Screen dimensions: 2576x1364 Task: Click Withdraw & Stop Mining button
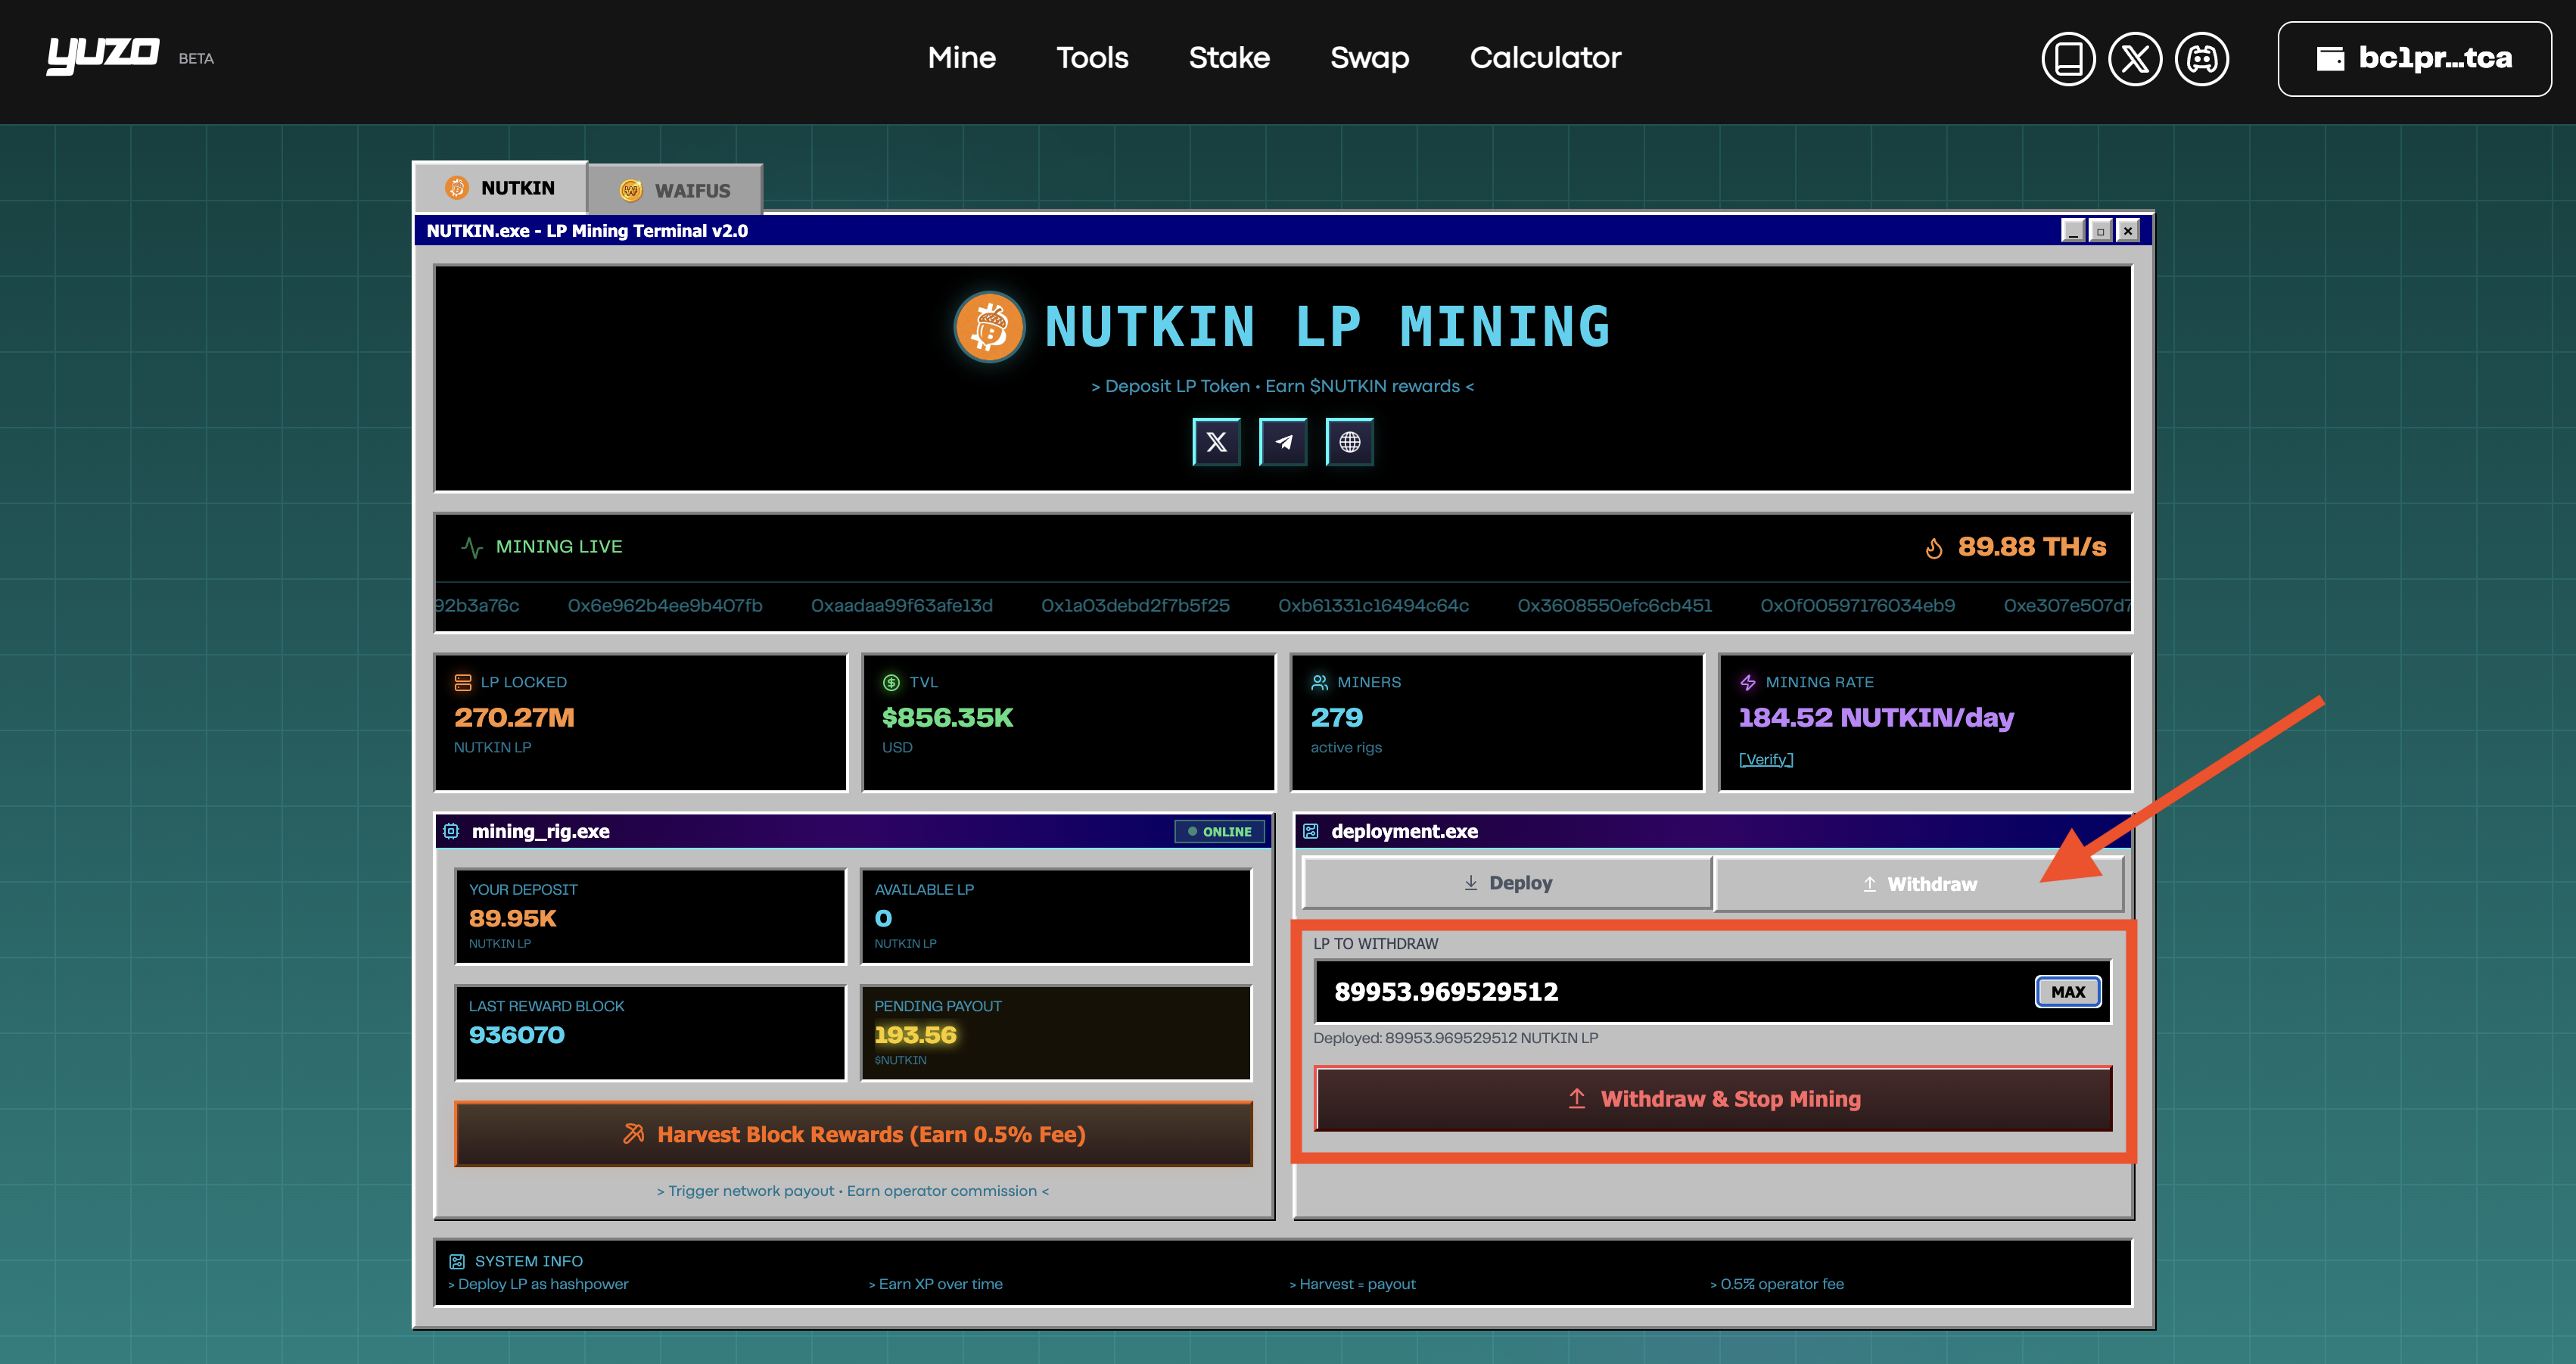1713,1099
